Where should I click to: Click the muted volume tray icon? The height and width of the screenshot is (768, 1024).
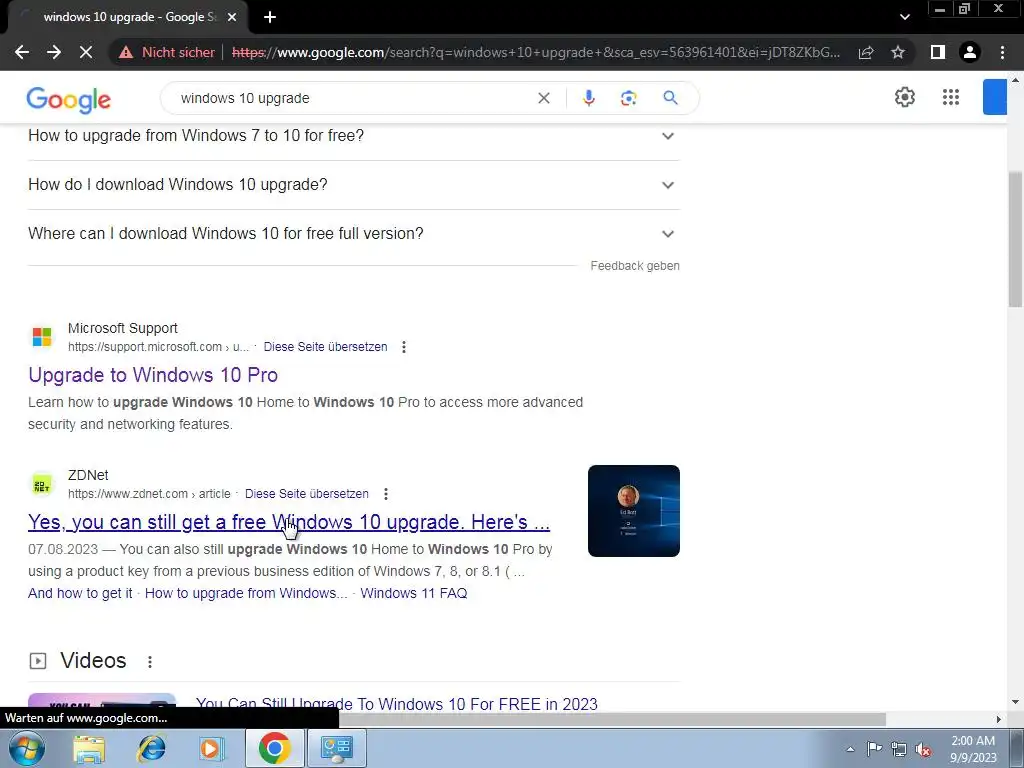923,749
